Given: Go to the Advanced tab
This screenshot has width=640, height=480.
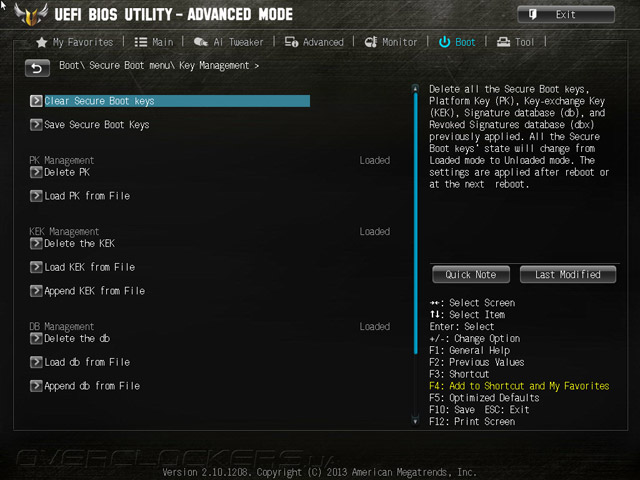Looking at the screenshot, I should pos(314,42).
